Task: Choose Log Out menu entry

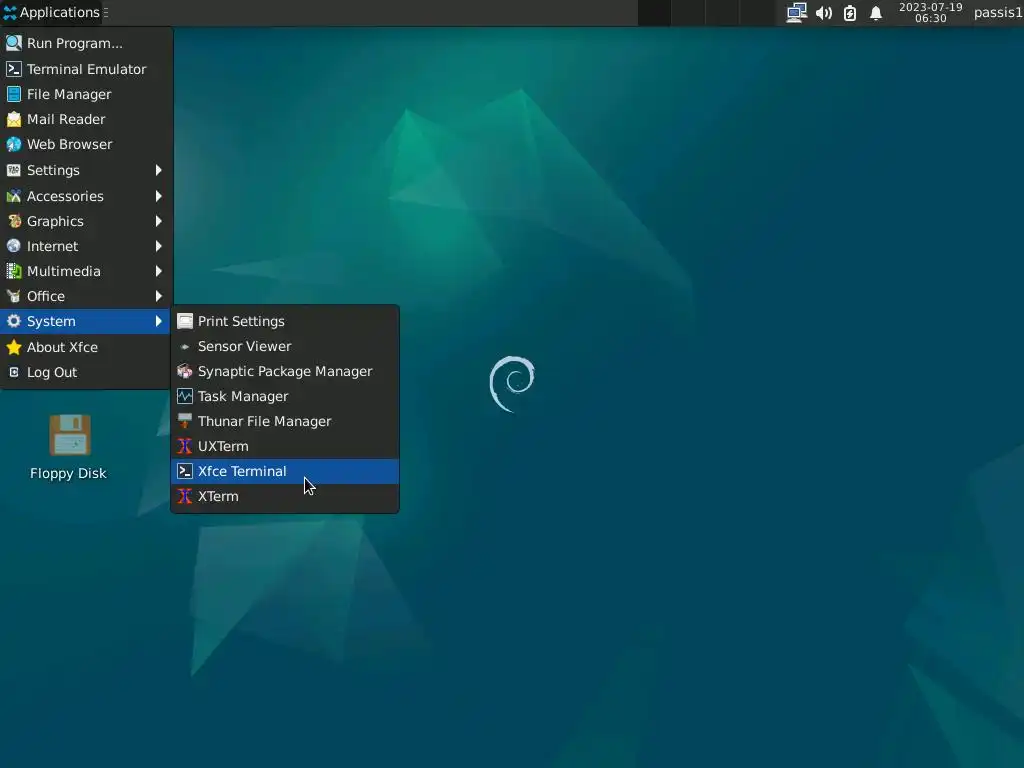Action: coord(86,372)
